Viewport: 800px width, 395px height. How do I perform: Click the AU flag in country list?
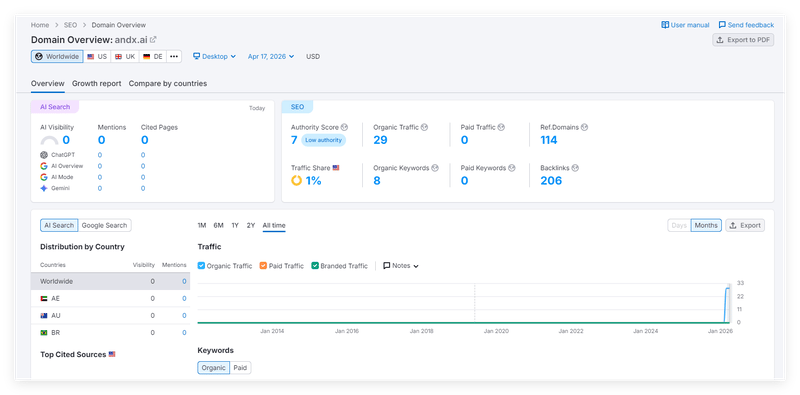44,316
